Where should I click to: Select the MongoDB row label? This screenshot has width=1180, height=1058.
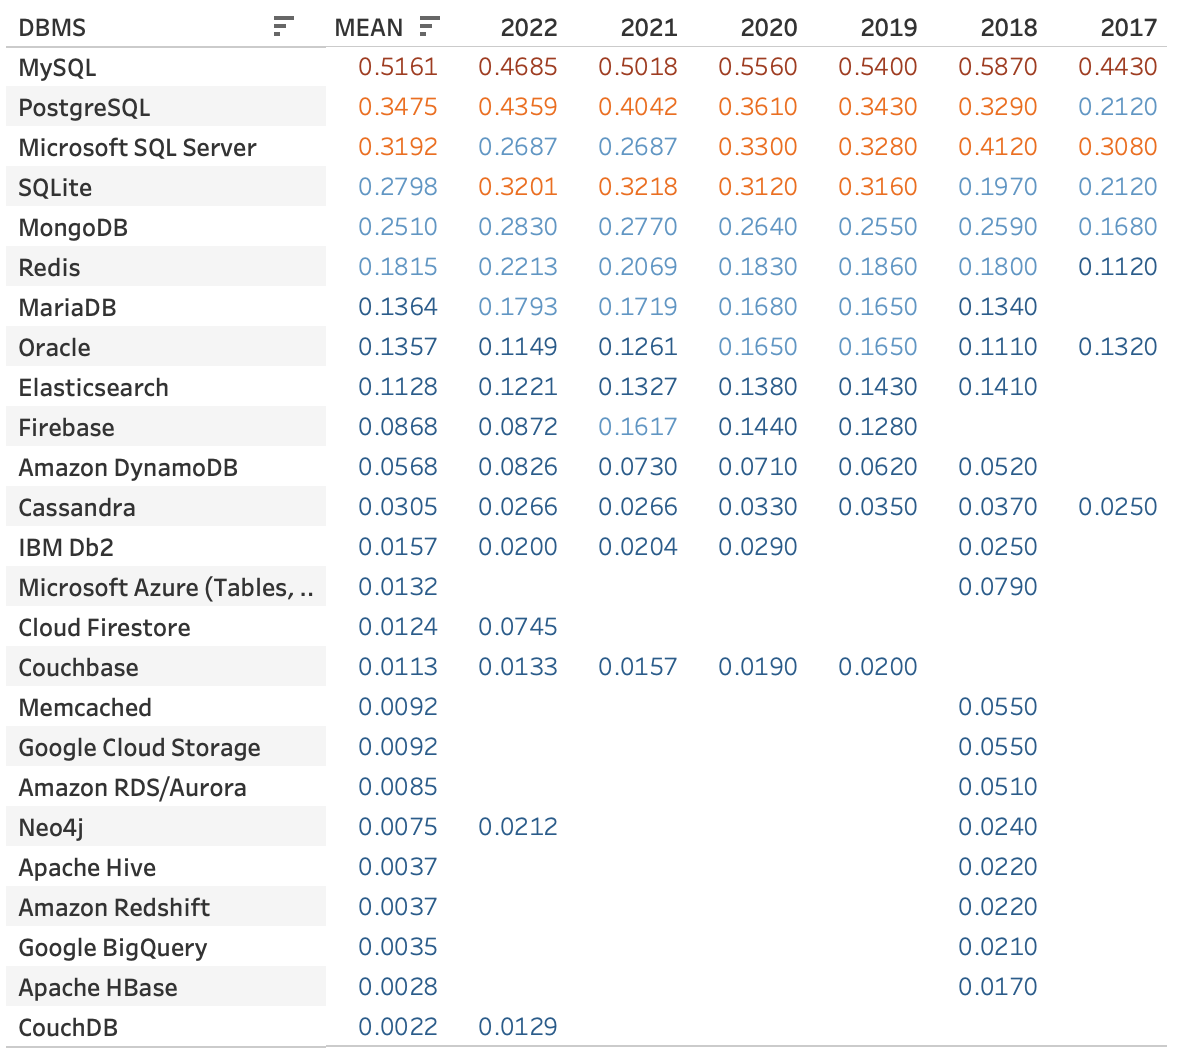(73, 227)
